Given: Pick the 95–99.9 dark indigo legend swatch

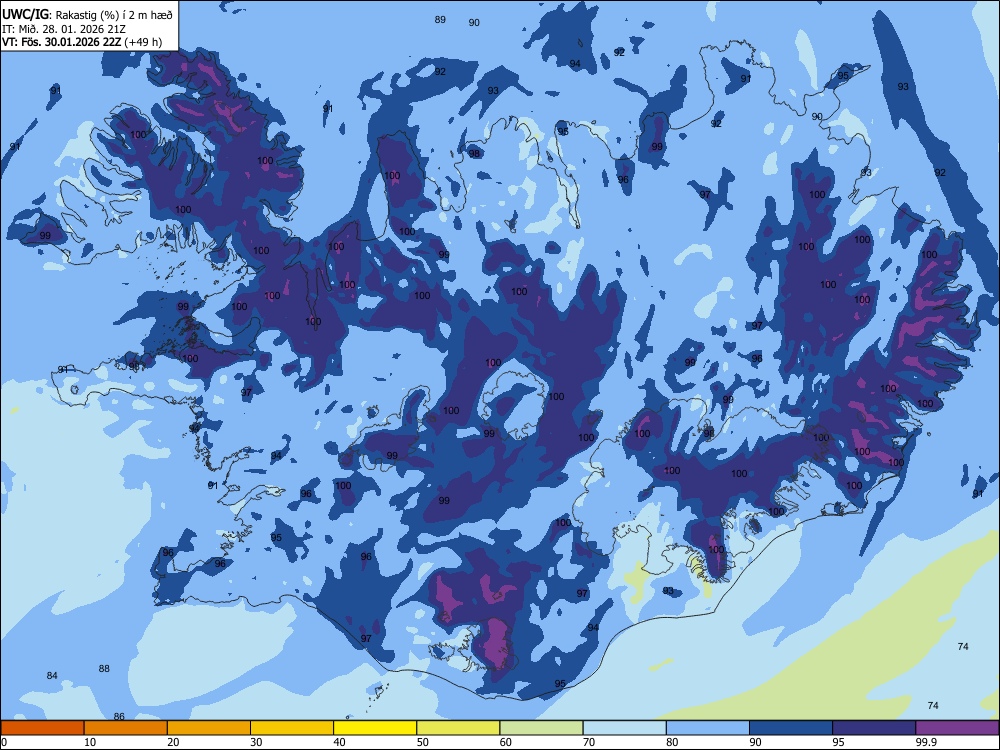Looking at the screenshot, I should coord(874,728).
